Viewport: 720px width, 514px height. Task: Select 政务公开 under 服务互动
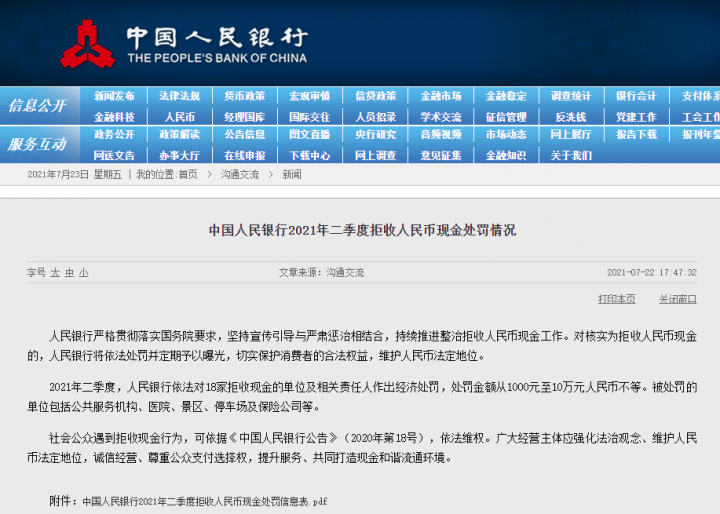click(x=114, y=135)
